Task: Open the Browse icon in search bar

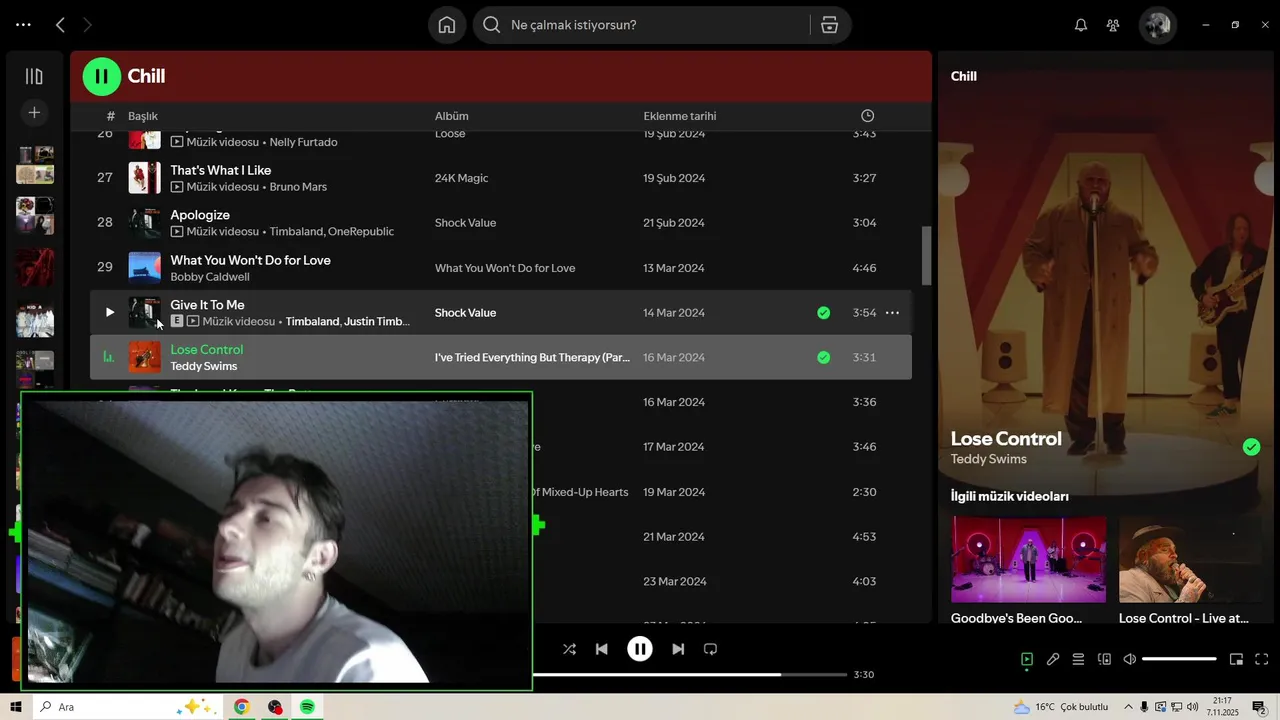Action: pos(829,25)
